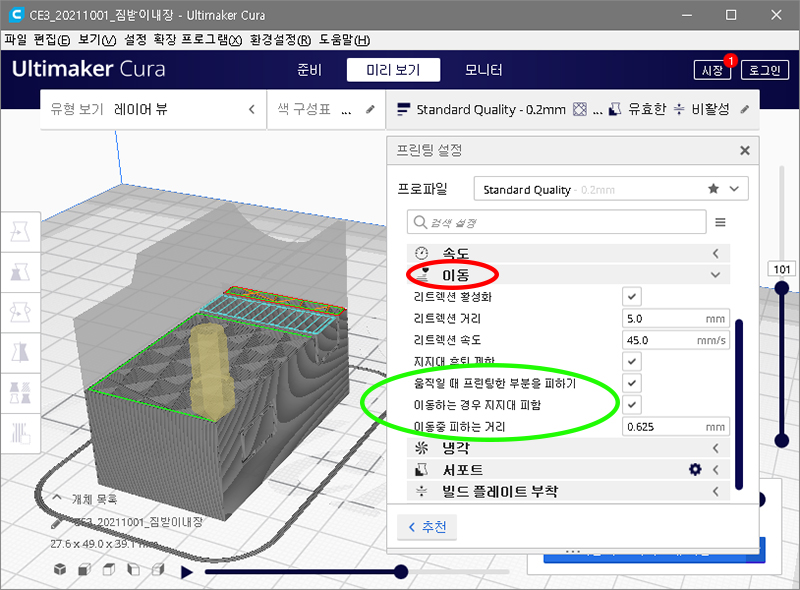
Task: Toggle 이동하는 경우 지지대 피함 checkbox
Action: point(632,405)
